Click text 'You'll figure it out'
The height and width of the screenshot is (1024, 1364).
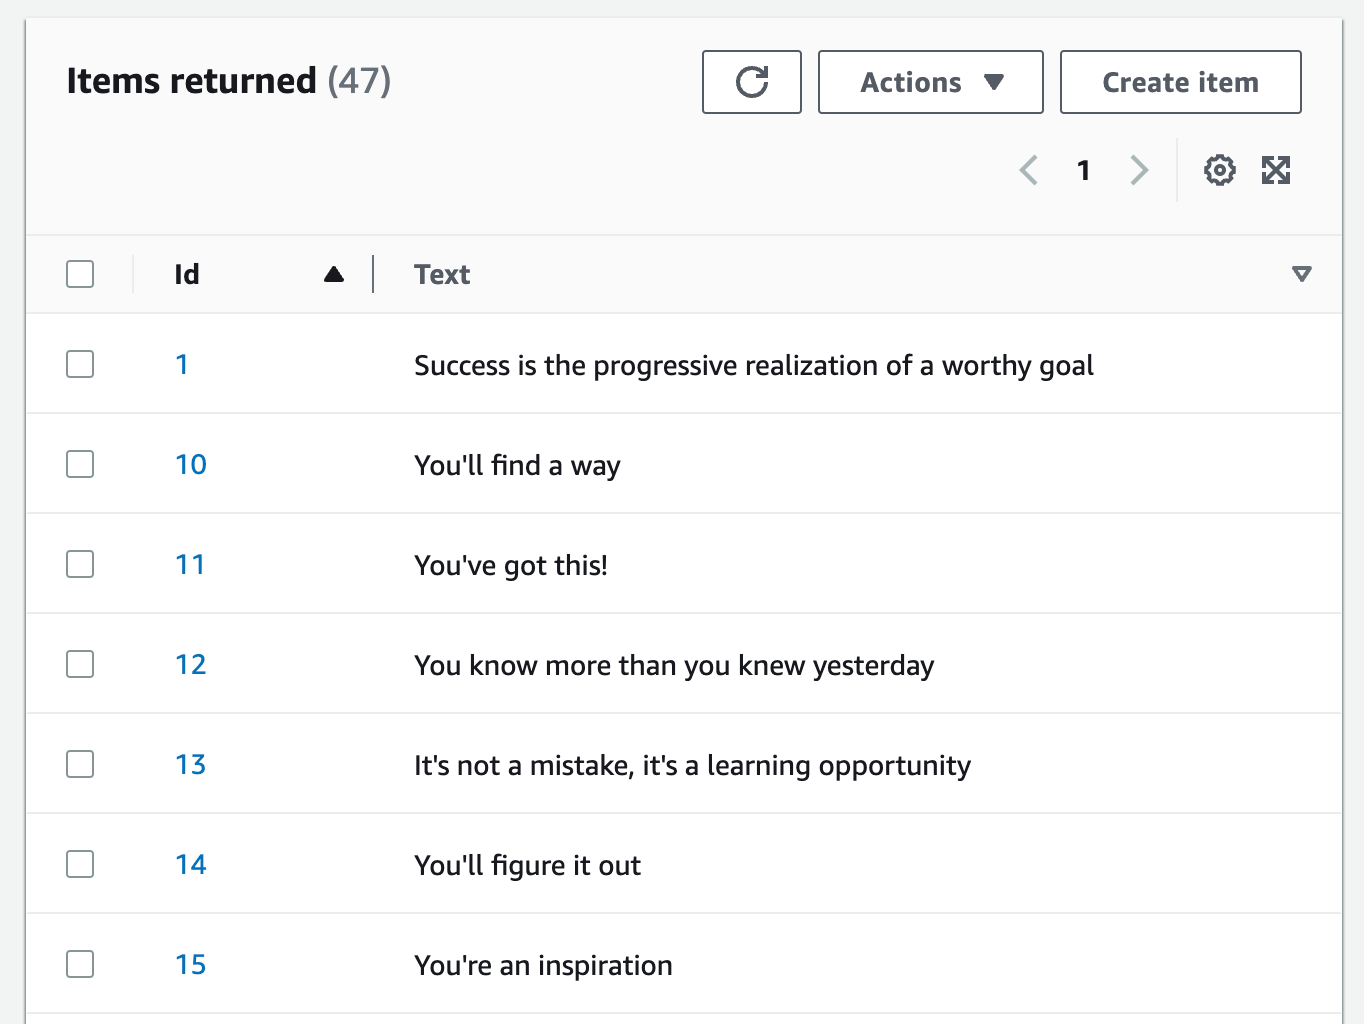tap(527, 866)
